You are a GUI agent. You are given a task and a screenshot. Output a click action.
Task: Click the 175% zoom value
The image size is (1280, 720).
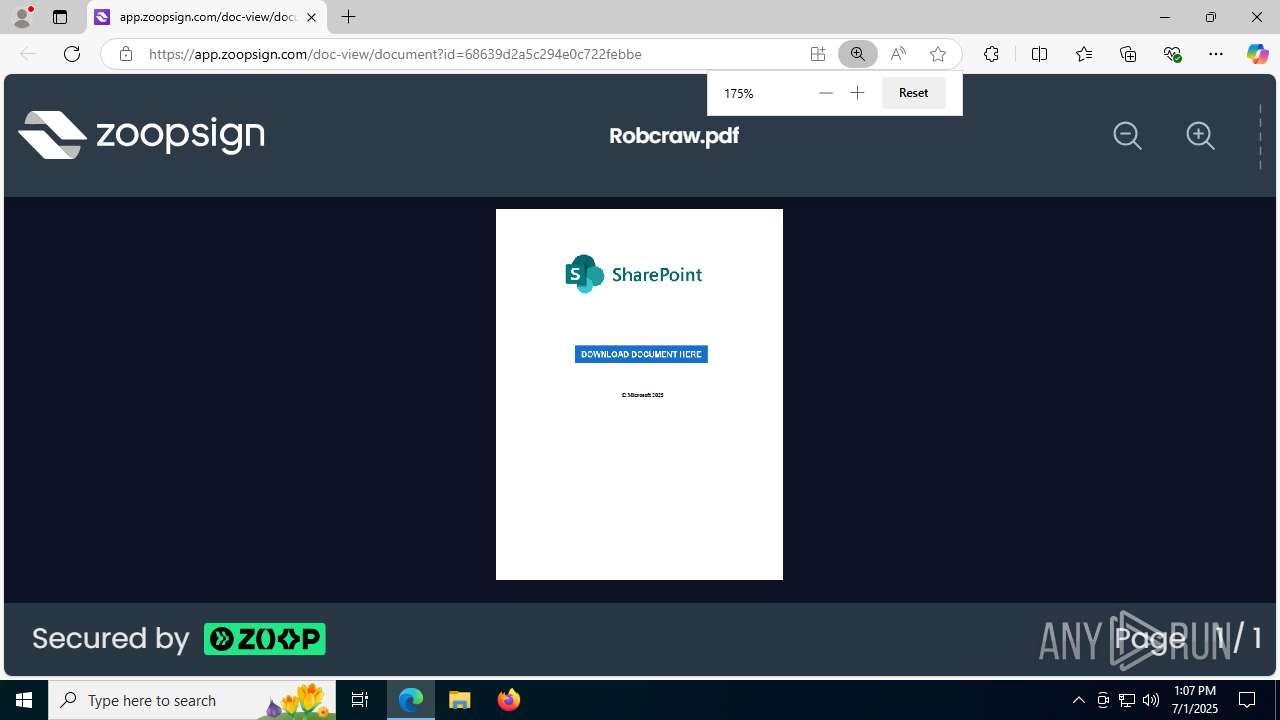[x=739, y=93]
